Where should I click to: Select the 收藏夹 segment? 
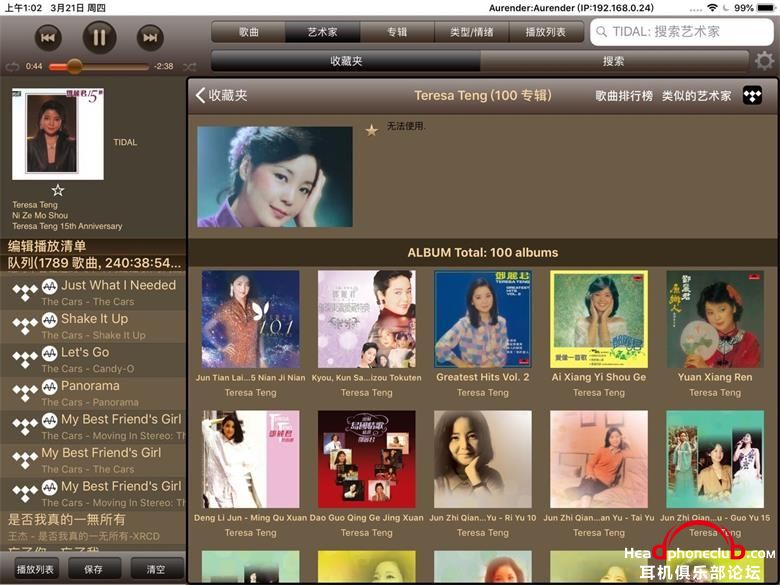click(346, 61)
